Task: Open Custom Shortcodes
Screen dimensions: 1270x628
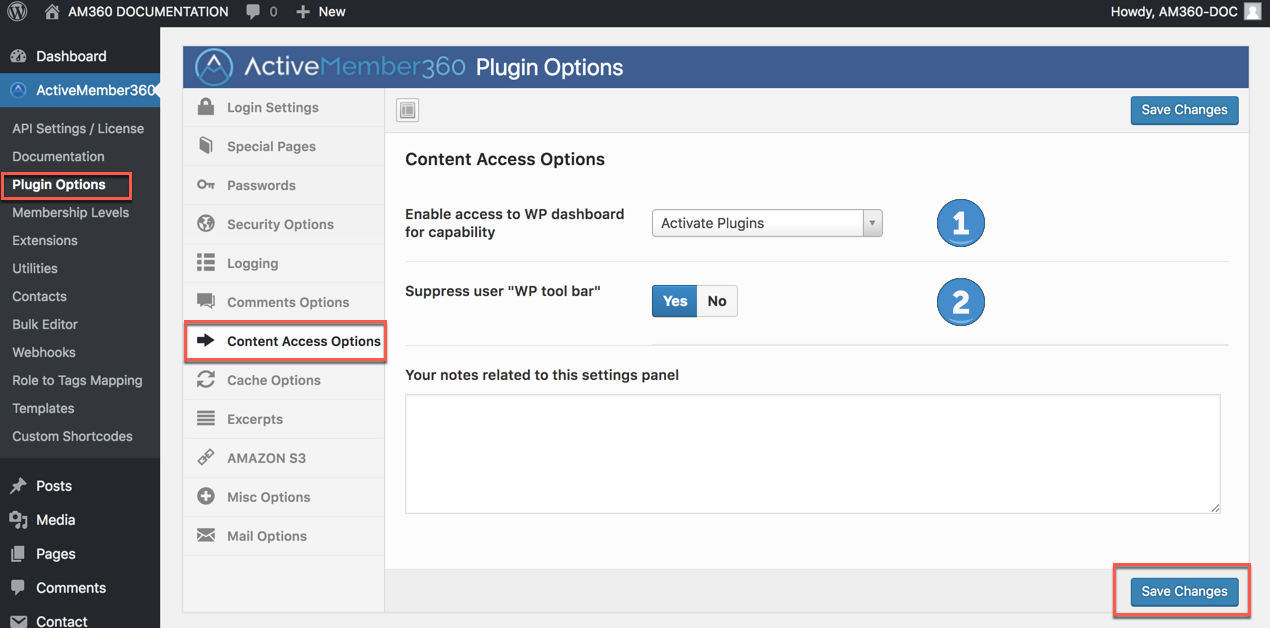Action: (x=72, y=436)
